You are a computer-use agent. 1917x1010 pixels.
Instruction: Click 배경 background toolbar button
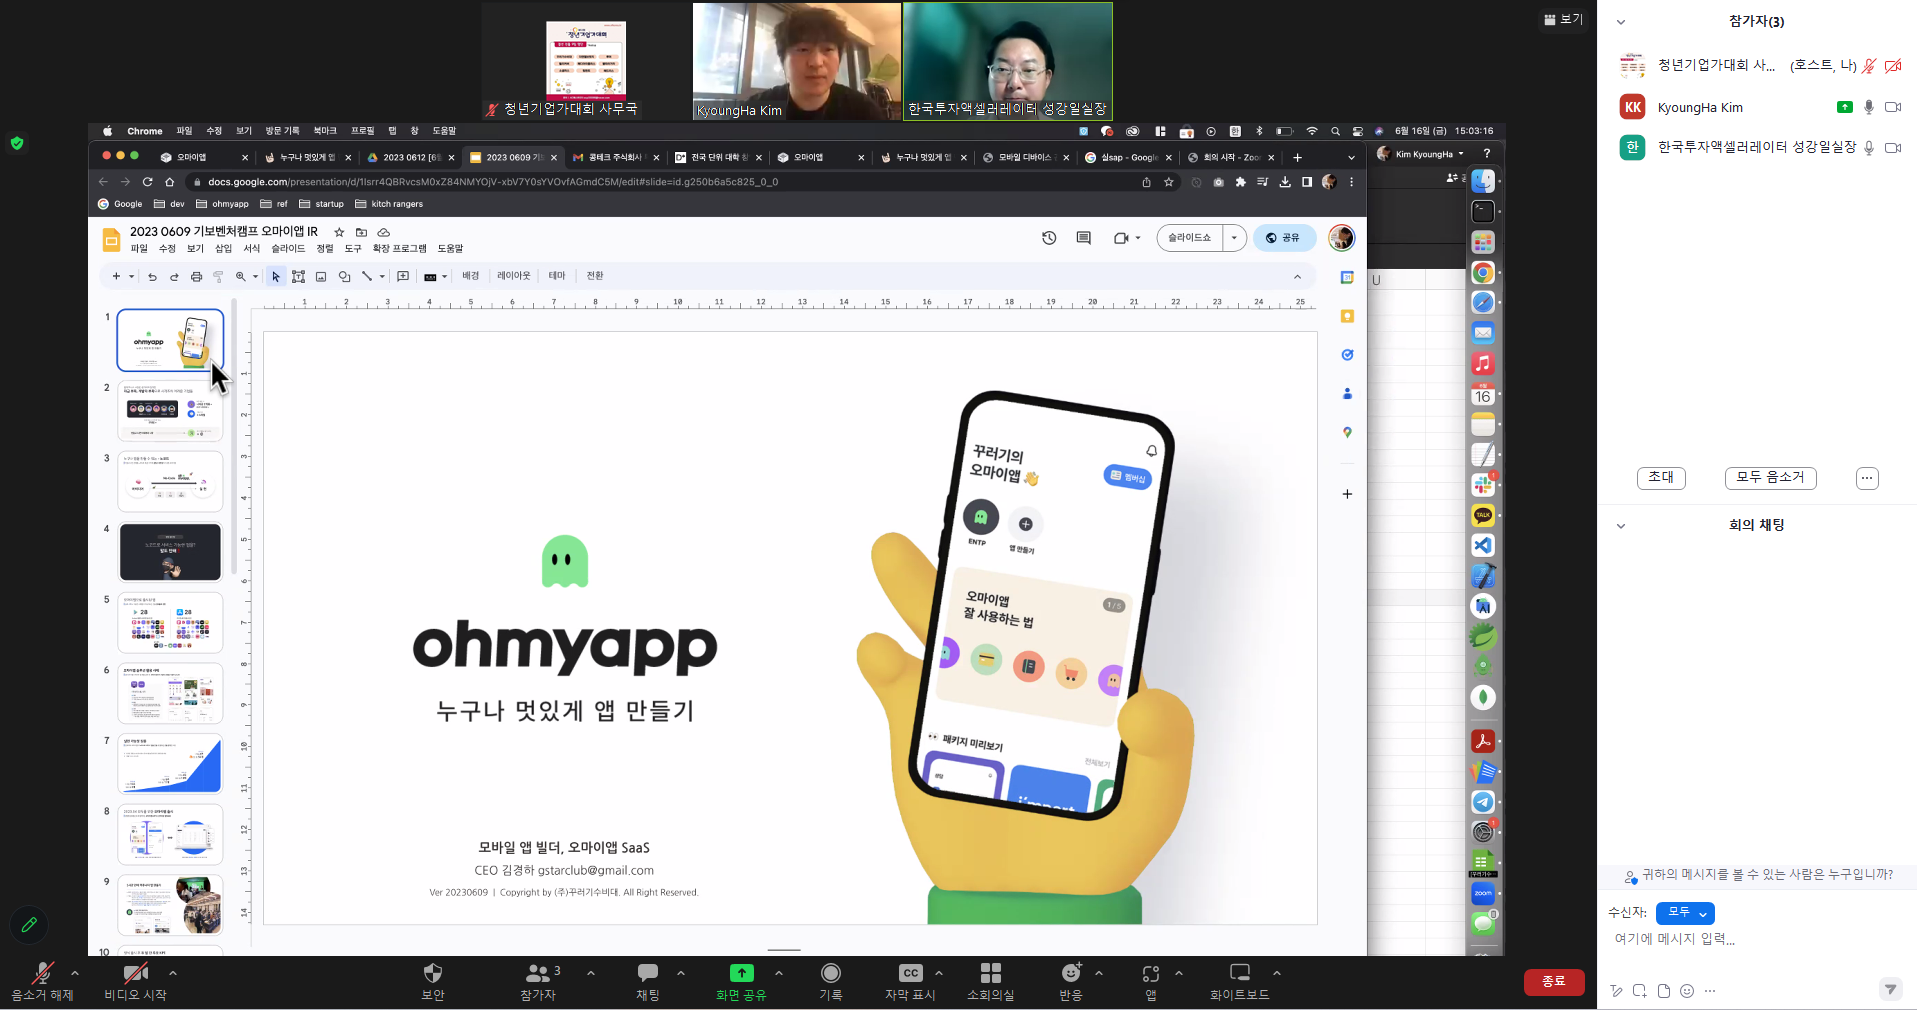click(471, 276)
